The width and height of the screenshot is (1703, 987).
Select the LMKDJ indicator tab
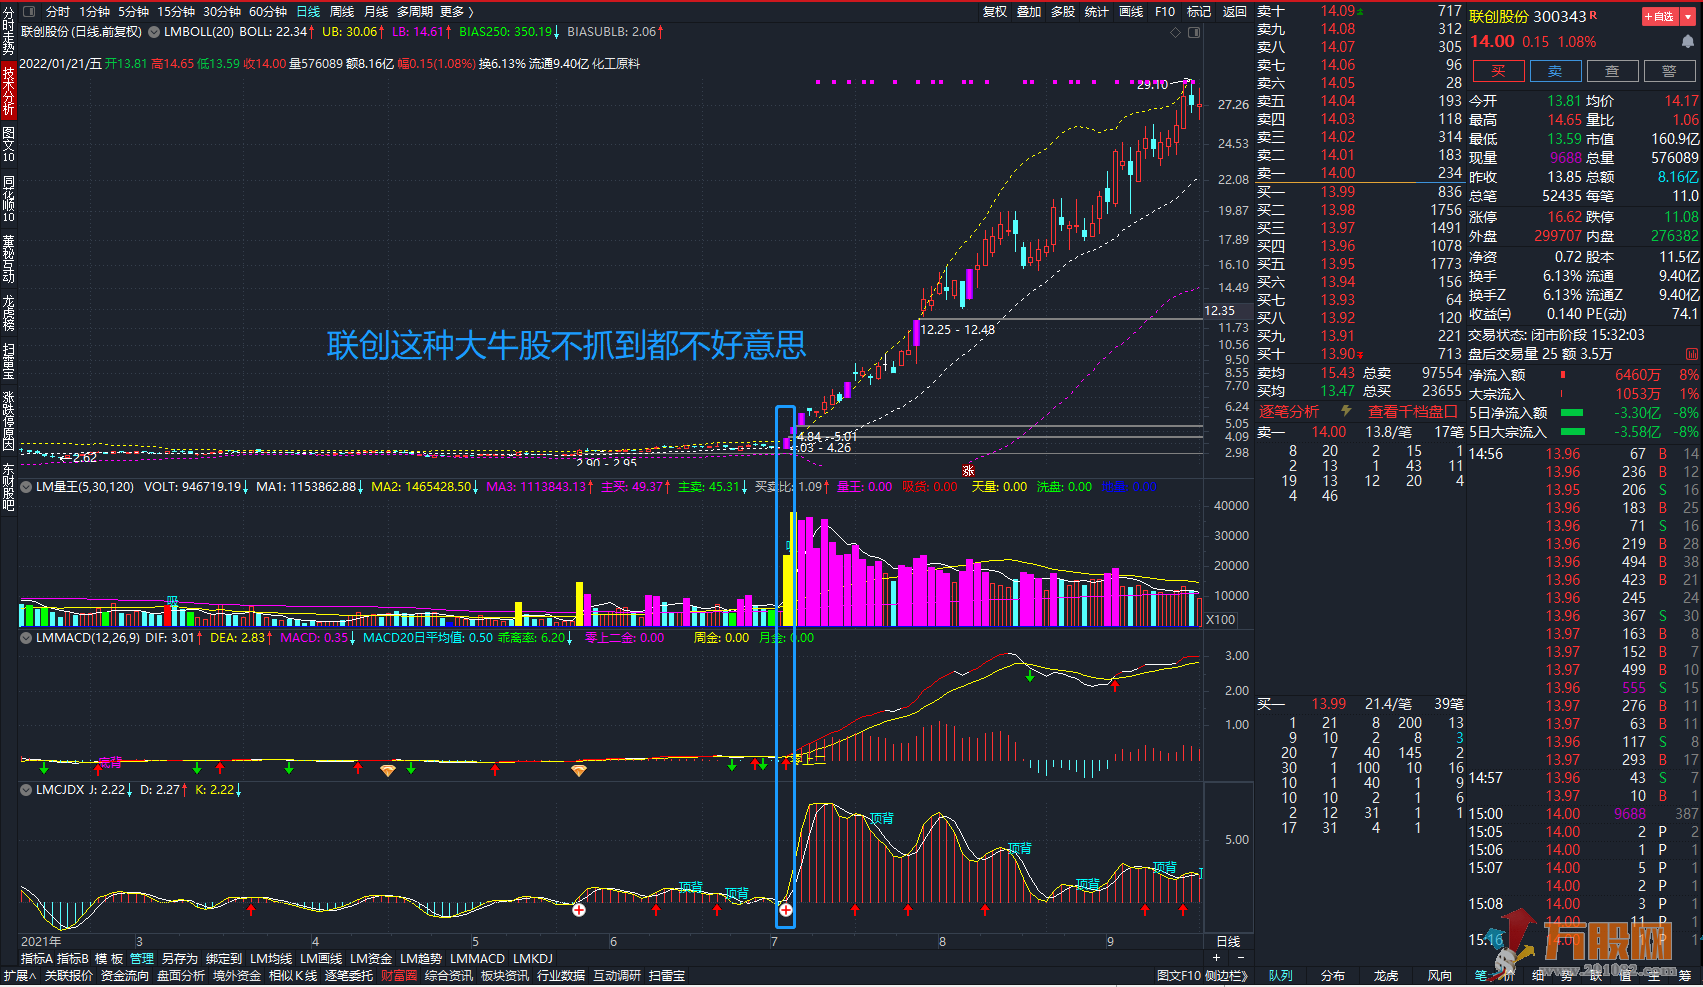click(533, 959)
